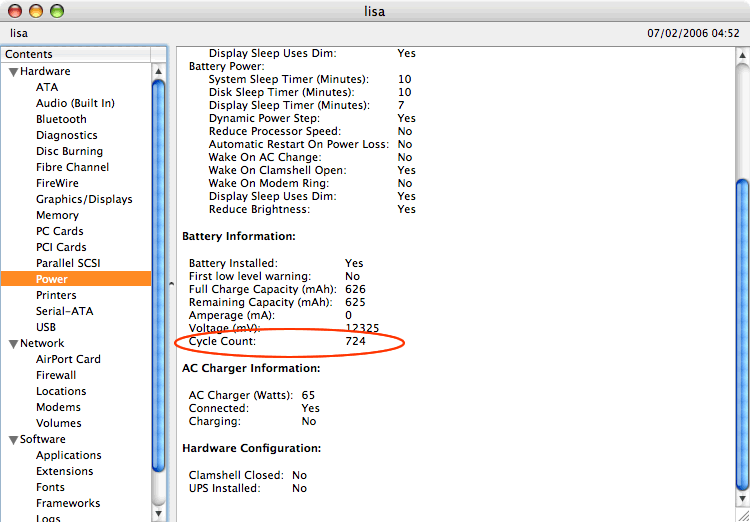750x522 pixels.
Task: Open the Modems entry
Action: pos(58,407)
